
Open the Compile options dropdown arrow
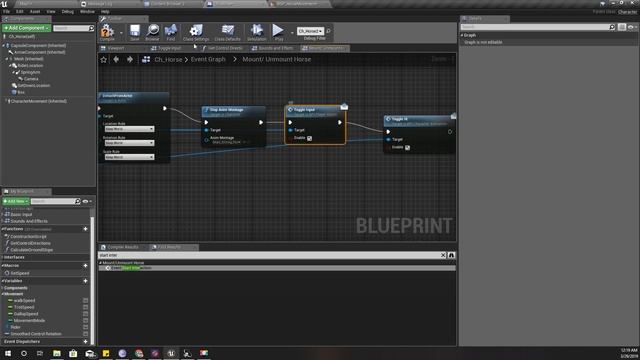point(121,33)
